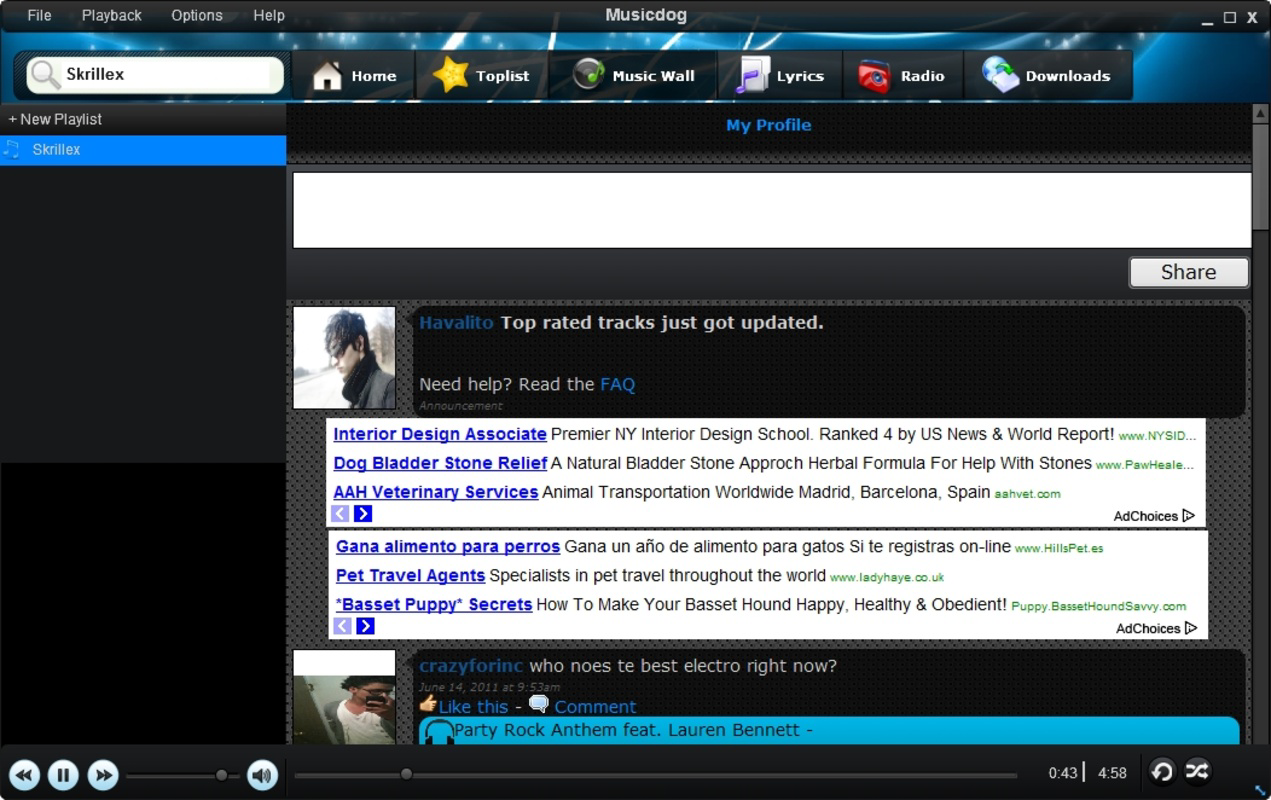The height and width of the screenshot is (800, 1271).
Task: Open Gana alimento para perros ad
Action: 448,546
